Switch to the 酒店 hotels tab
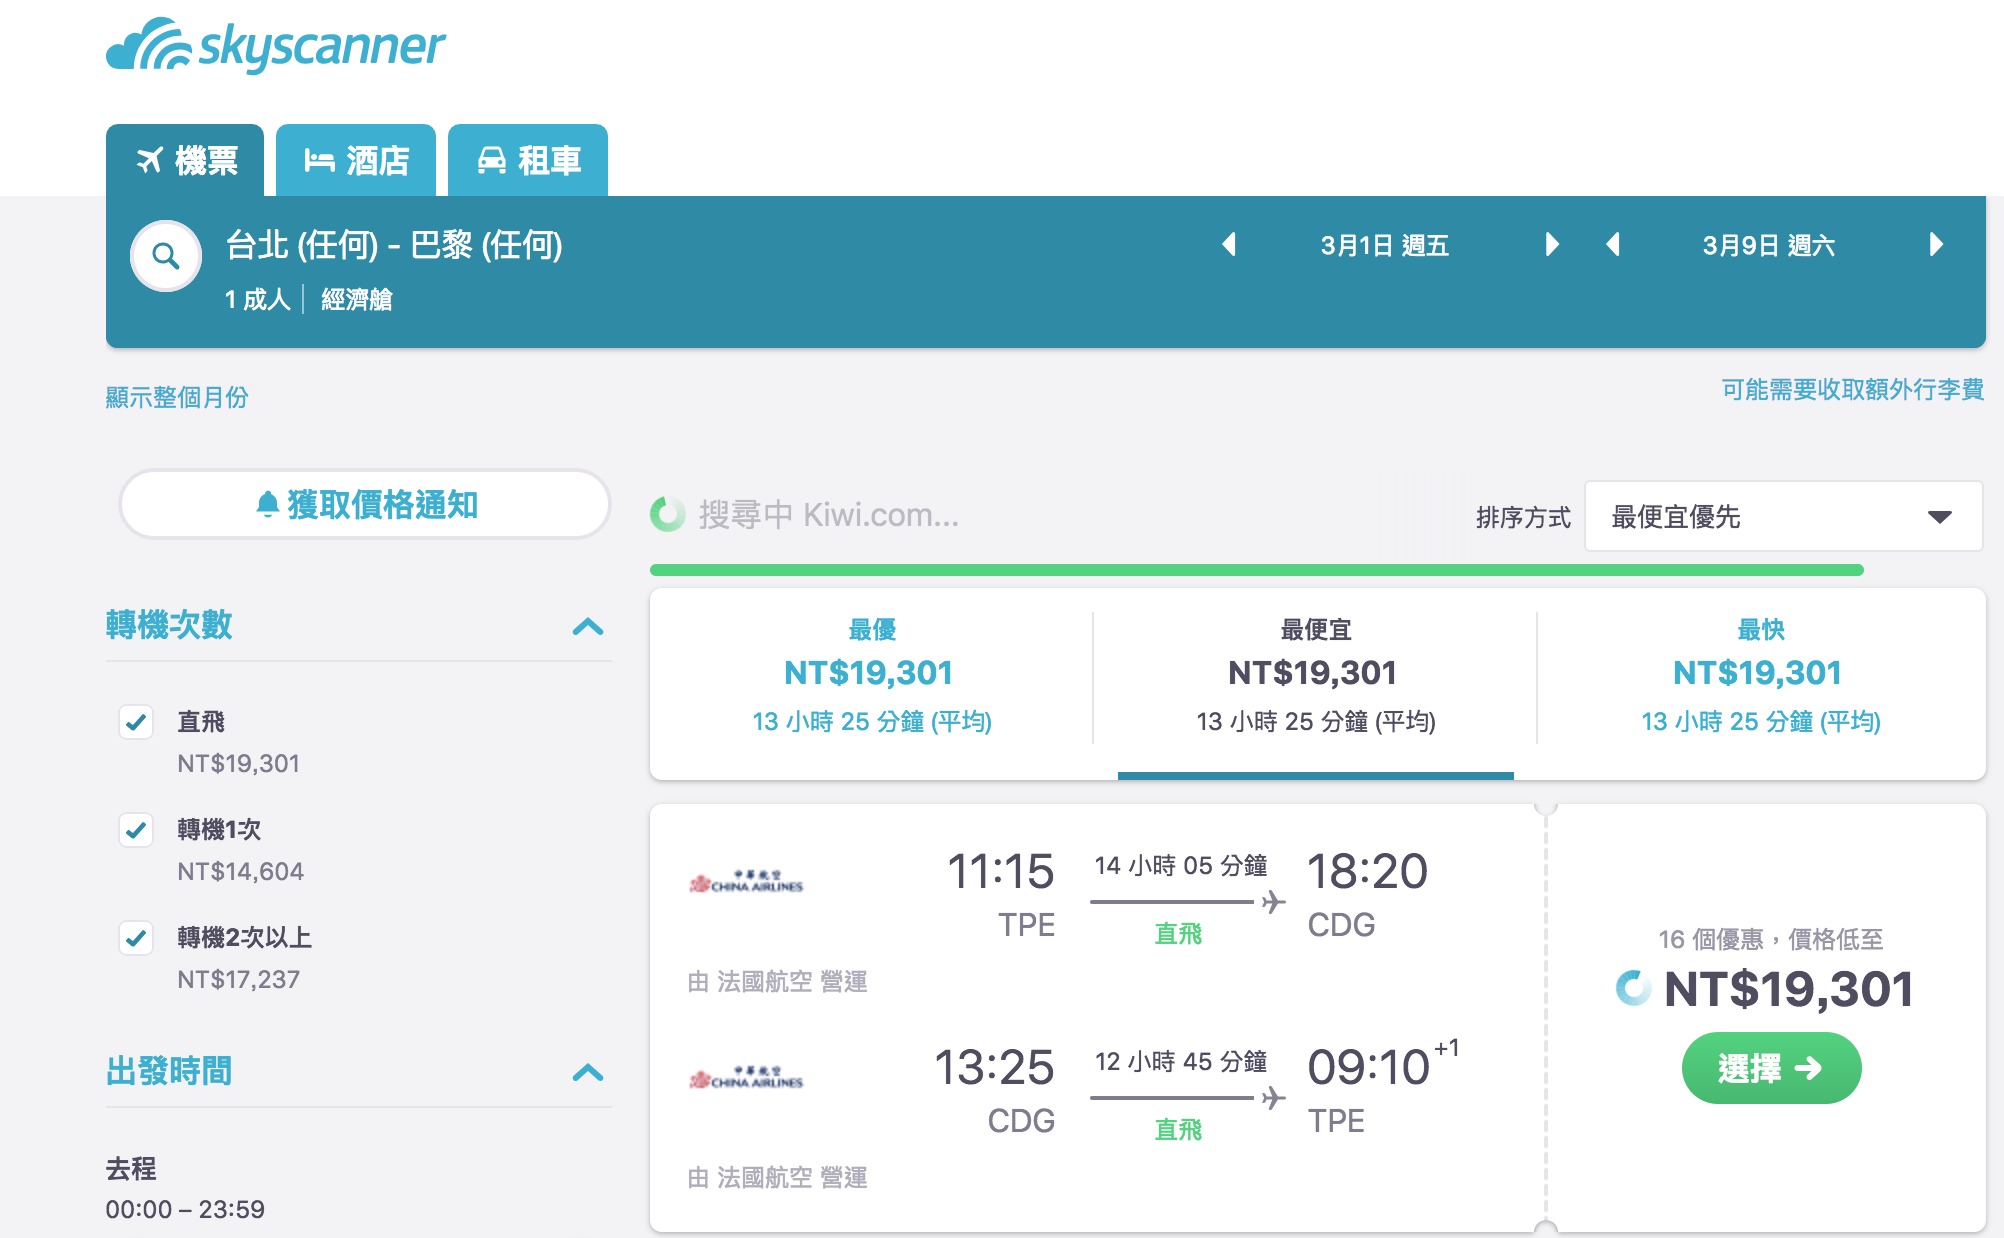 [x=356, y=160]
